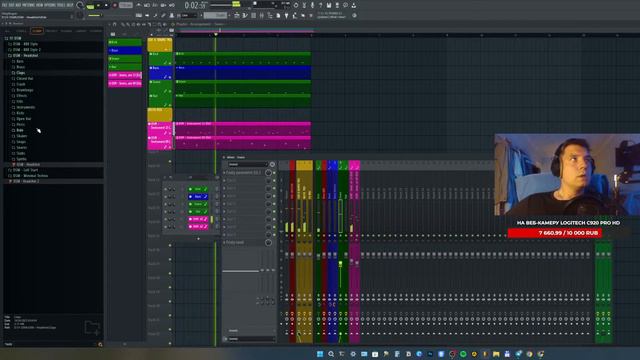Open Task View from taskbar
Image resolution: width=640 pixels, height=360 pixels.
pos(342,354)
